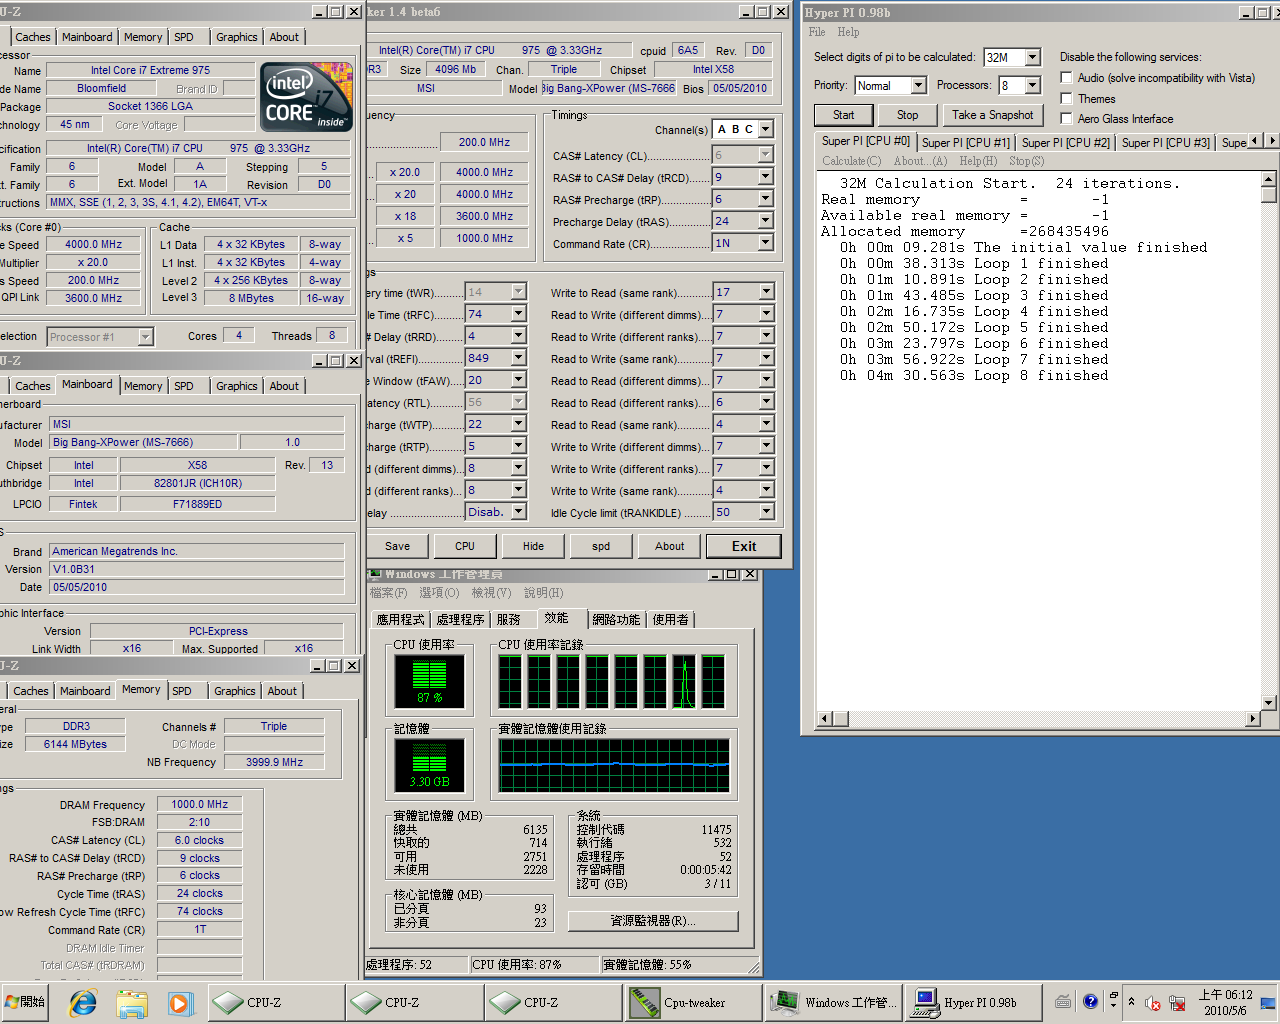The image size is (1280, 1024).
Task: Open Task Manager 檢視(V) menu
Action: (x=489, y=593)
